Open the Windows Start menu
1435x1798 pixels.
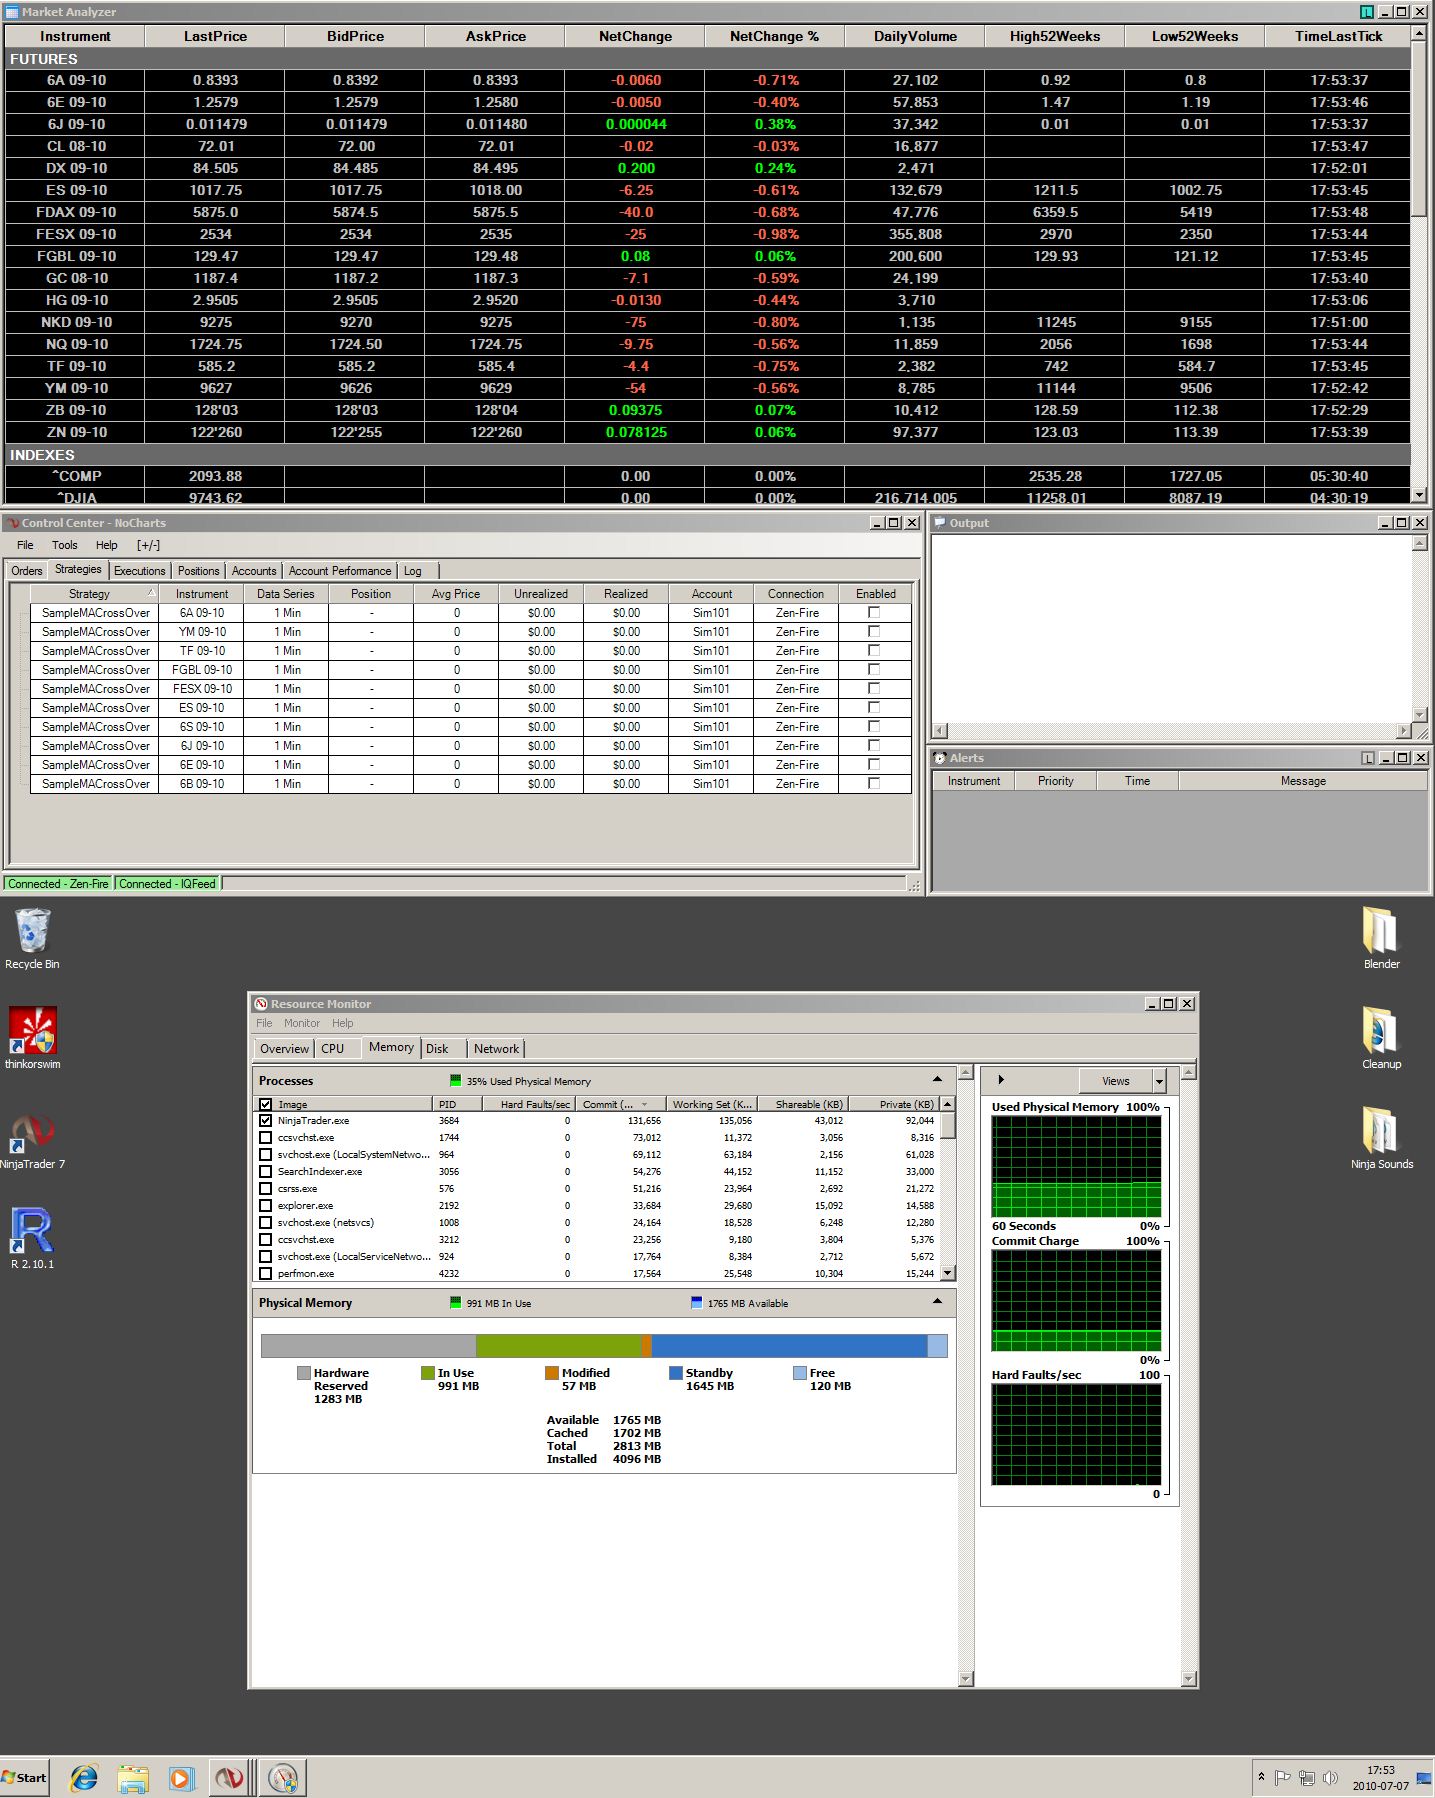[25, 1777]
